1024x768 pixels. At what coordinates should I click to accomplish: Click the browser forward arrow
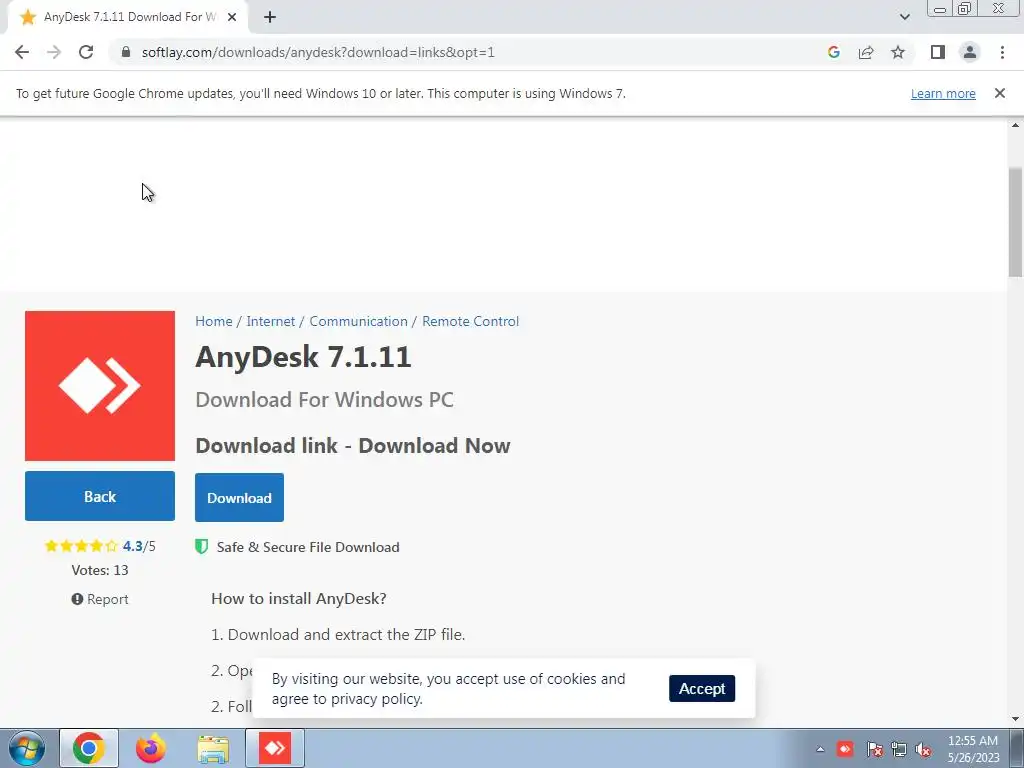click(54, 52)
